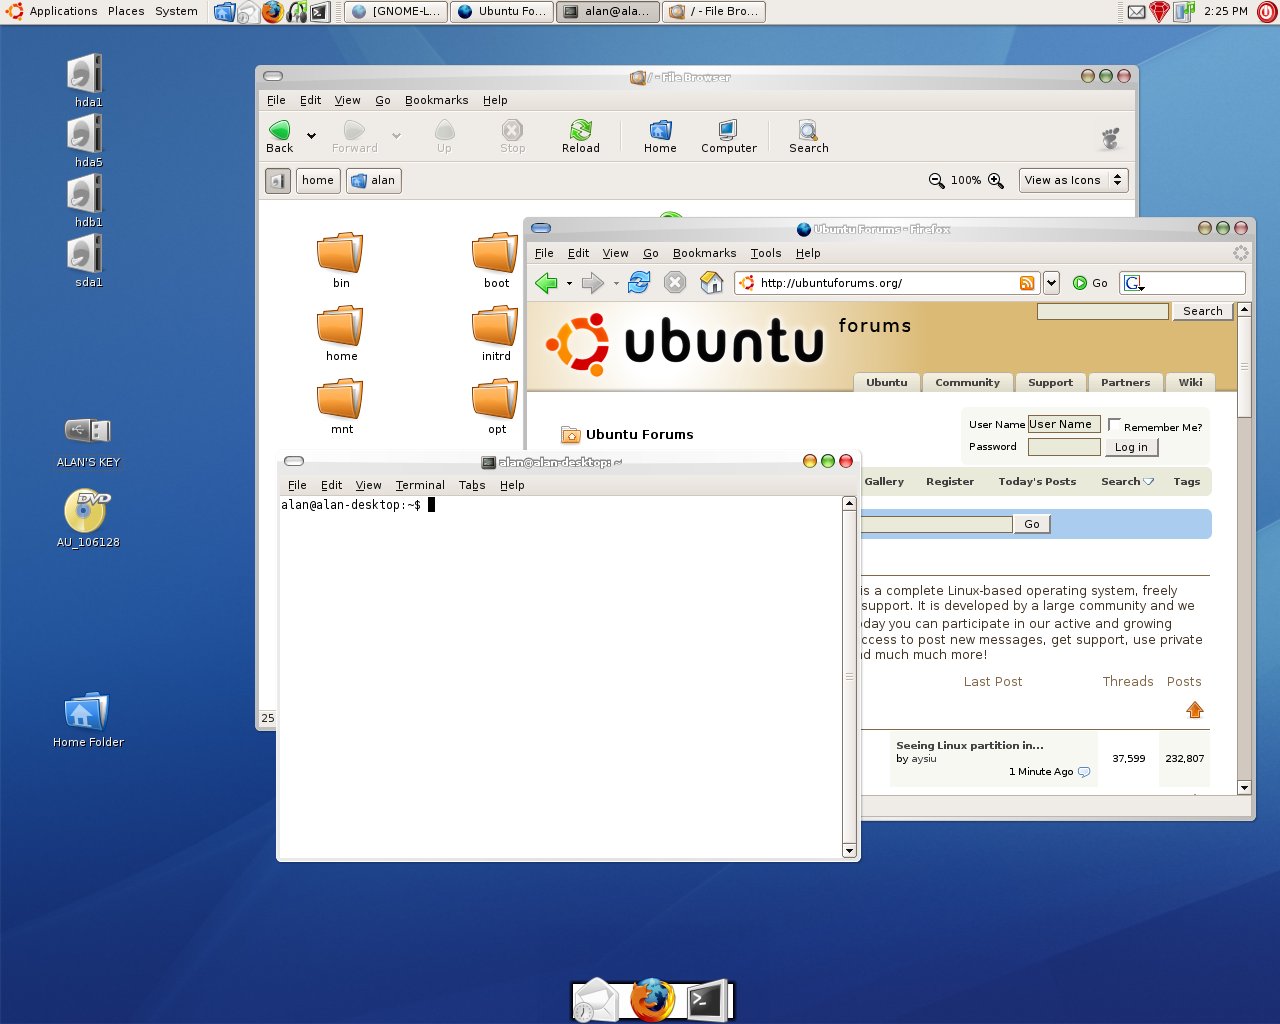The image size is (1280, 1024).
Task: Click the red ruby icon in the system tray
Action: [1160, 12]
